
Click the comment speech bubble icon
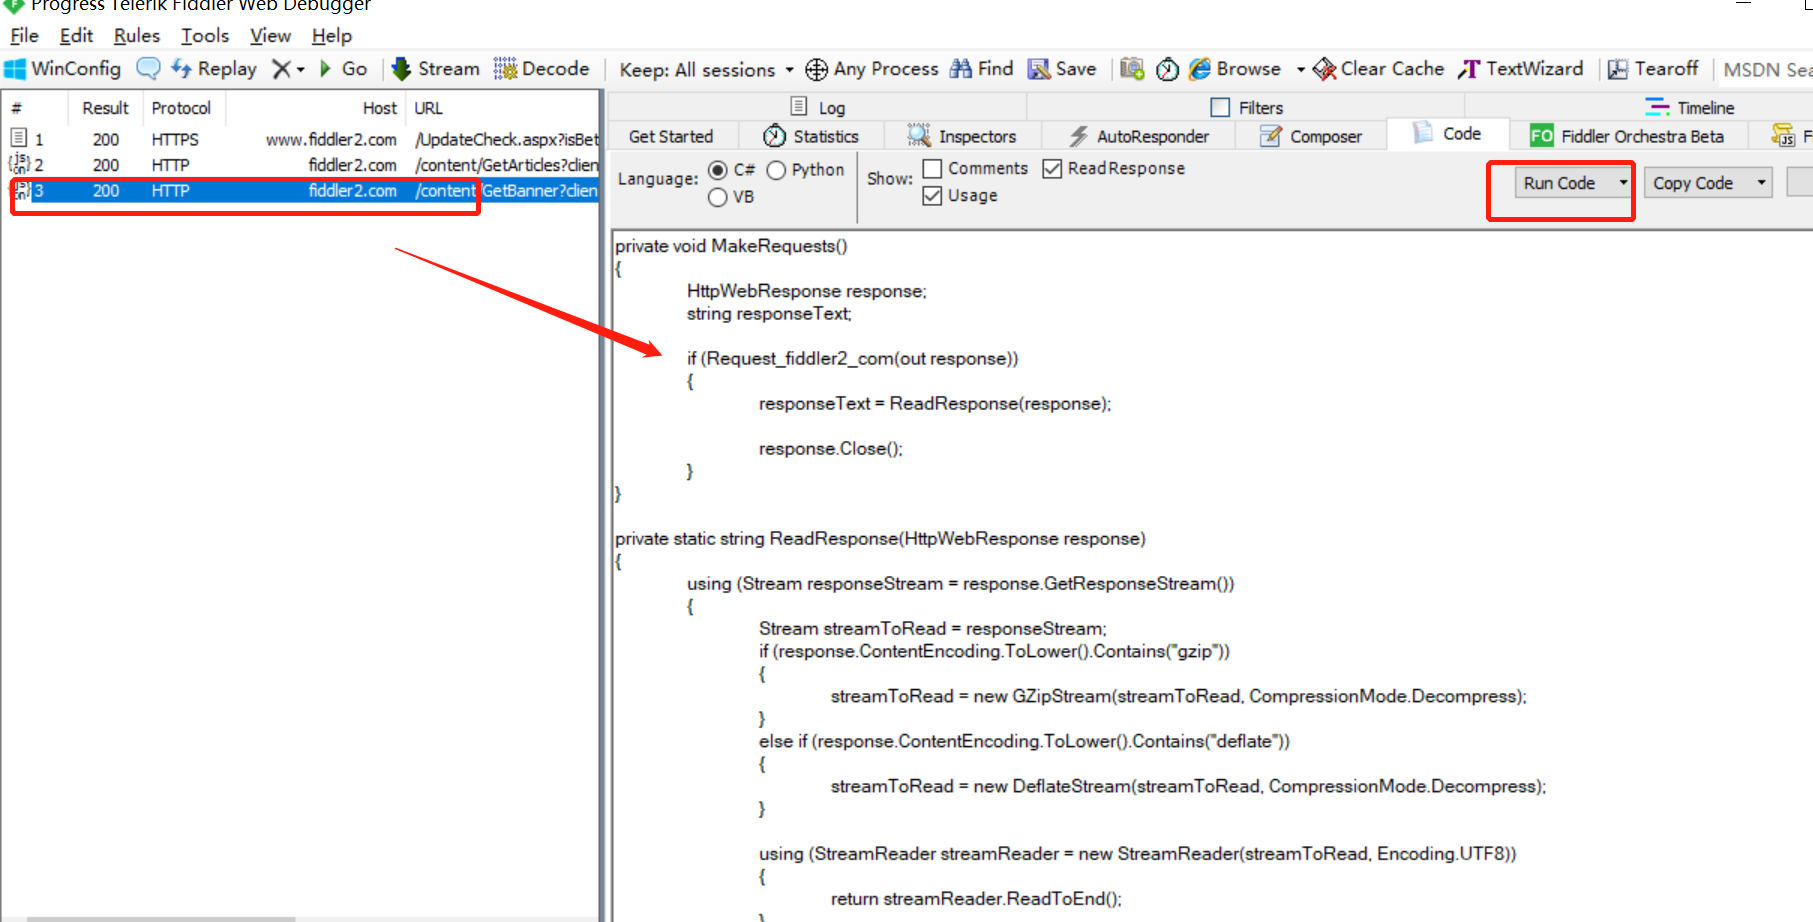pyautogui.click(x=148, y=69)
